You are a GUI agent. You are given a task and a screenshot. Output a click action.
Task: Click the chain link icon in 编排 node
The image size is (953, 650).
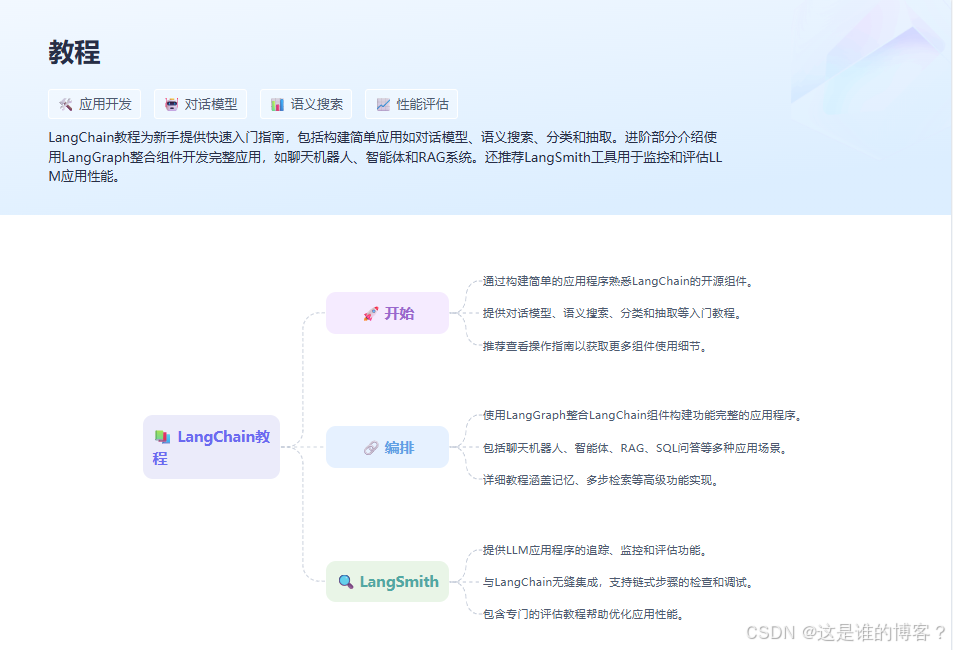[x=371, y=448]
